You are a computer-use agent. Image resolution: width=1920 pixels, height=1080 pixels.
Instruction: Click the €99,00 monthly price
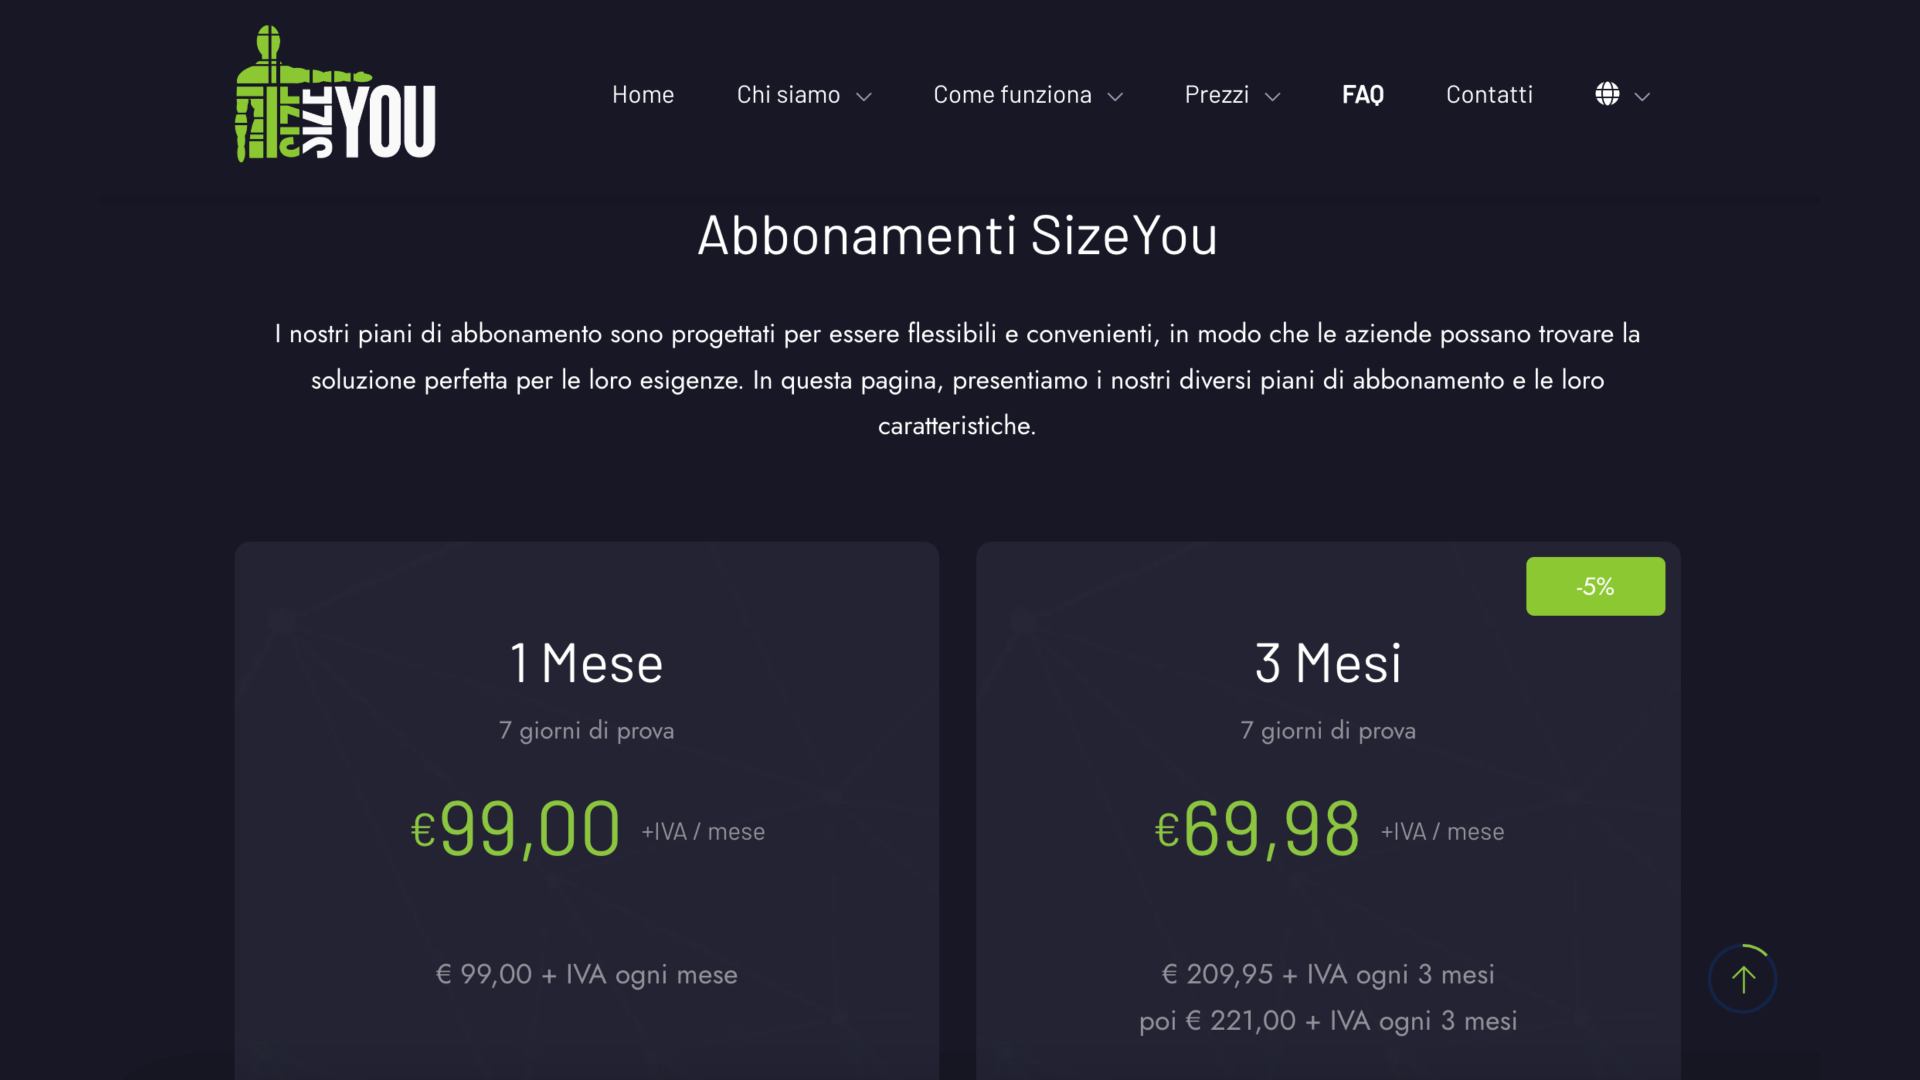[x=516, y=829]
